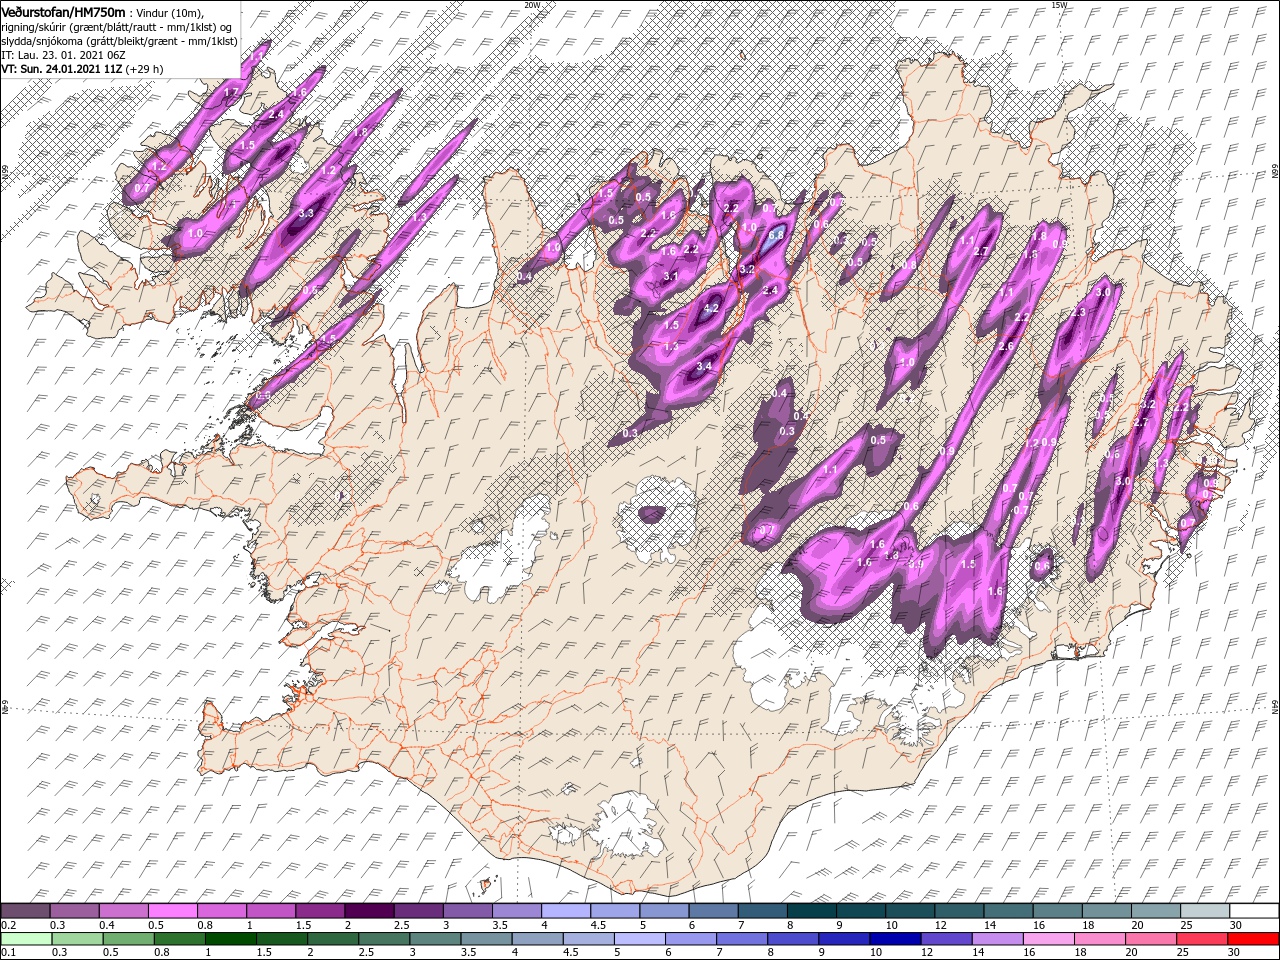Click the darkest purple top swatch between 2 and 2.5

[x=369, y=911]
